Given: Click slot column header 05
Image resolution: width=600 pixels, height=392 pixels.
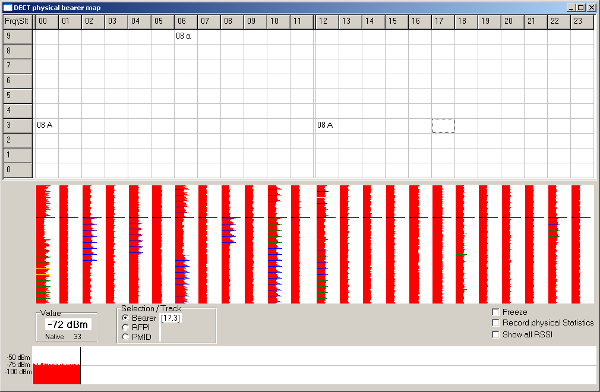Looking at the screenshot, I should point(163,22).
